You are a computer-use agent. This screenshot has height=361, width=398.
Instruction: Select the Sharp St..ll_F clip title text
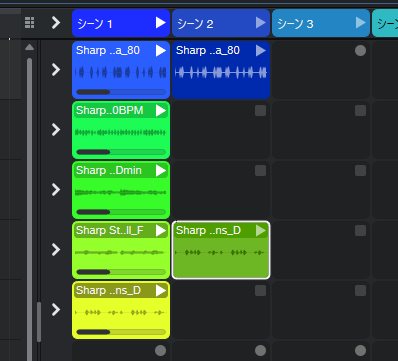pos(110,230)
